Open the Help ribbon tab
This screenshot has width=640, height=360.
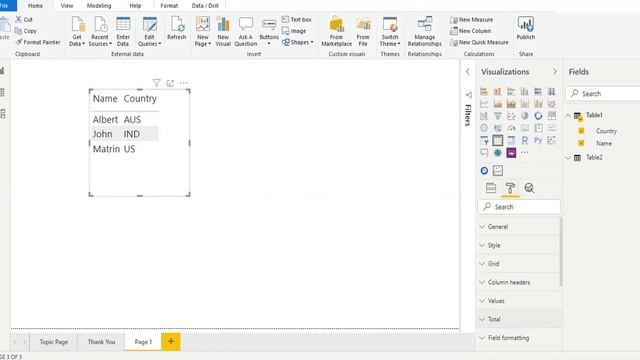point(135,6)
